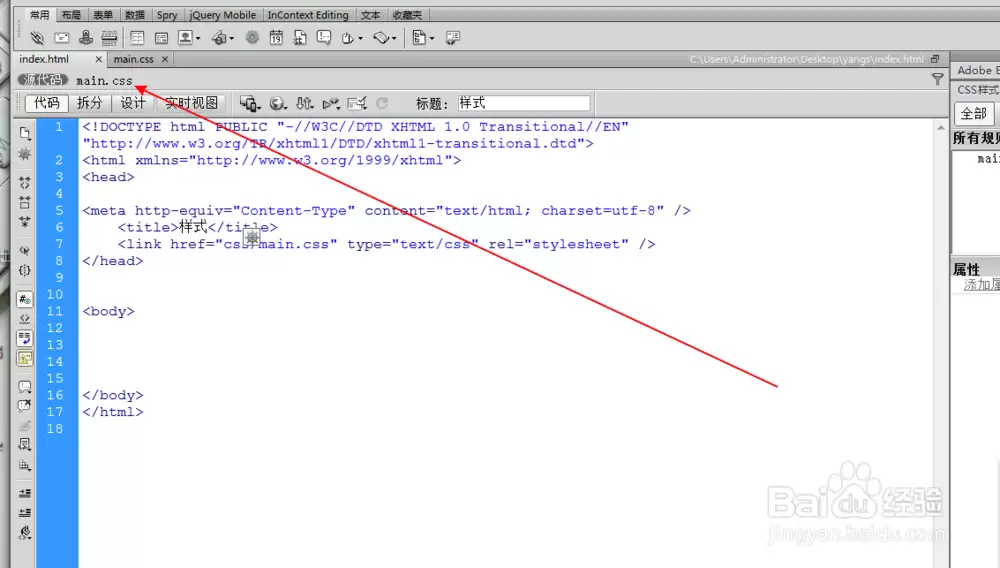The image size is (1000, 568).
Task: Open the Head elements dropdown arrow
Action: (360, 38)
